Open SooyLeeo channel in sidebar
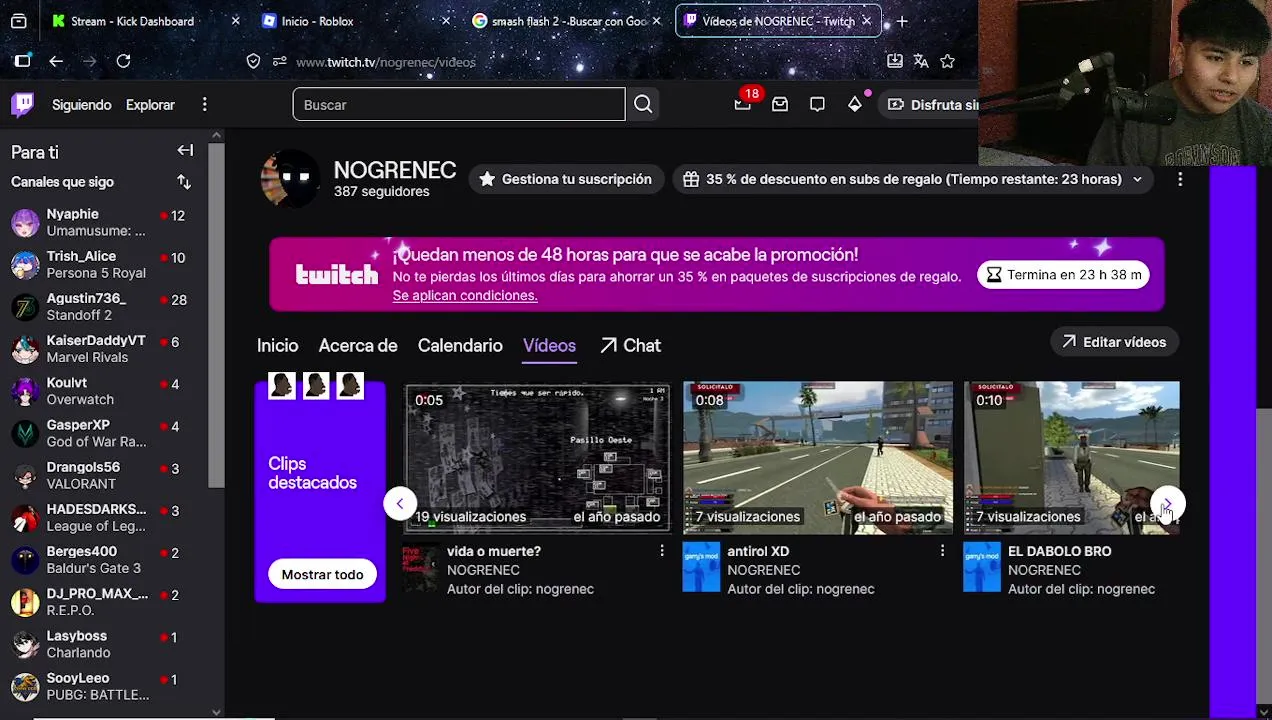 point(104,686)
